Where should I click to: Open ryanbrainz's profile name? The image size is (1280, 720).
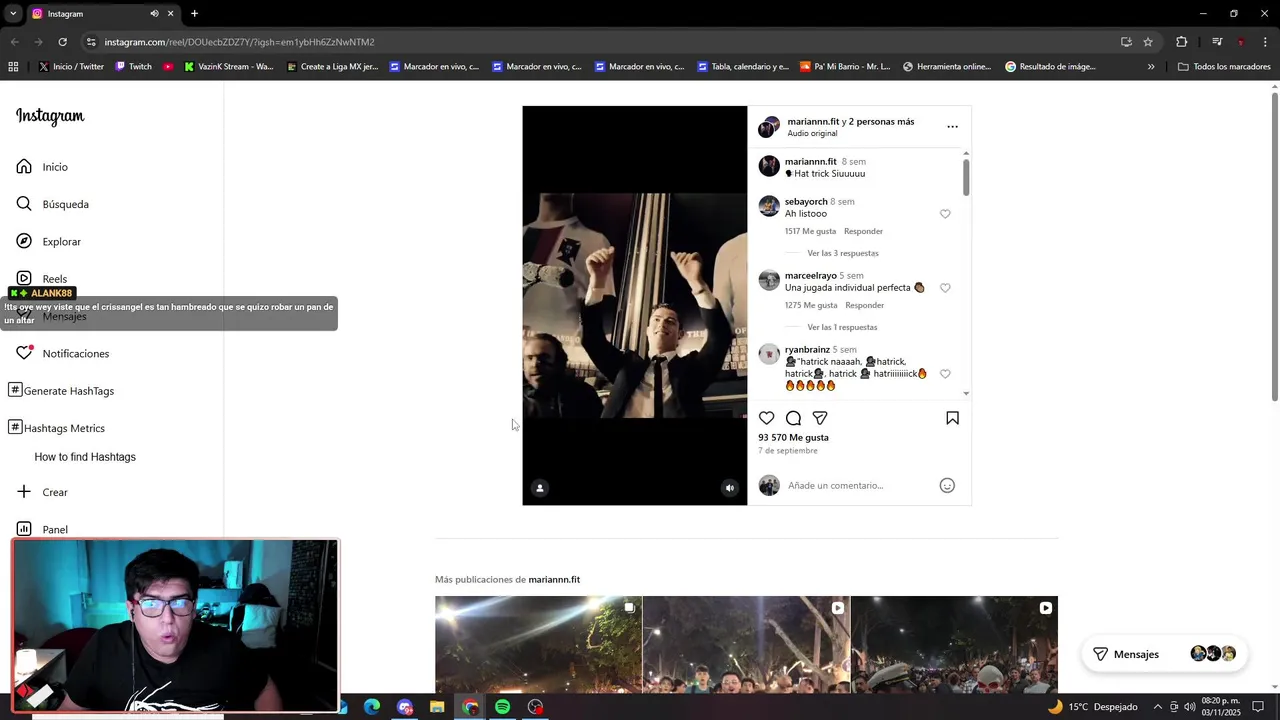coord(807,350)
